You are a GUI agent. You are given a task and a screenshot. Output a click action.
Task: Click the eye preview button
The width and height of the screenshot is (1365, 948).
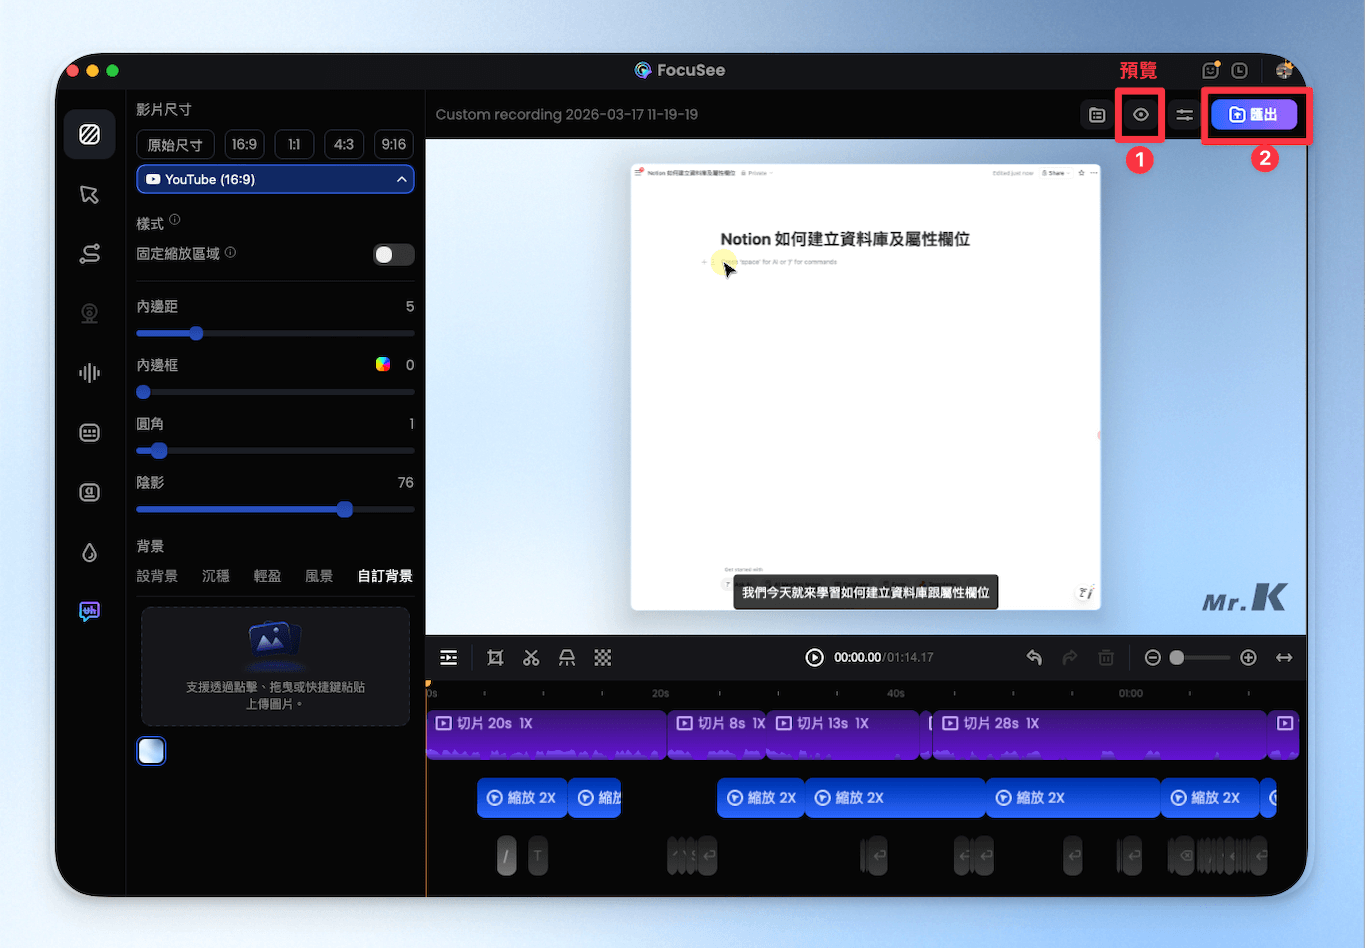1140,115
